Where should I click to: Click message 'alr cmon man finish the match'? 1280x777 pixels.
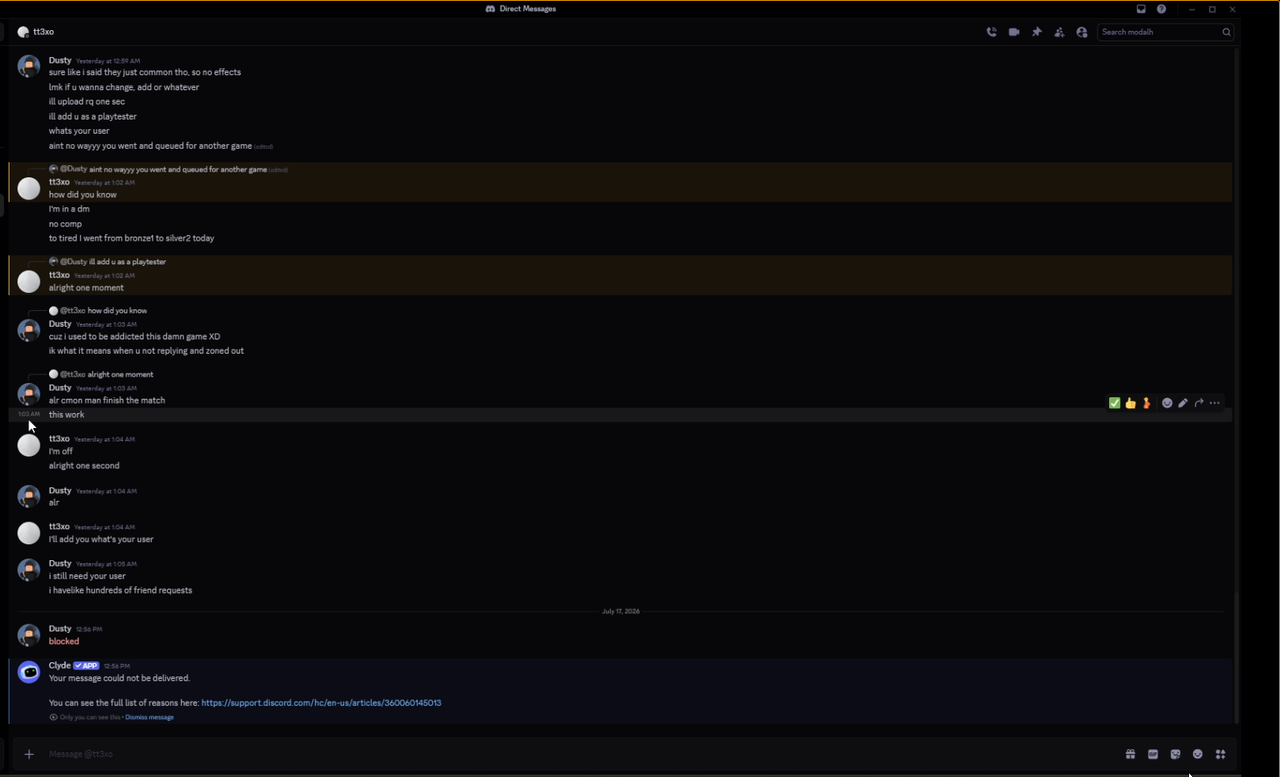pos(107,400)
